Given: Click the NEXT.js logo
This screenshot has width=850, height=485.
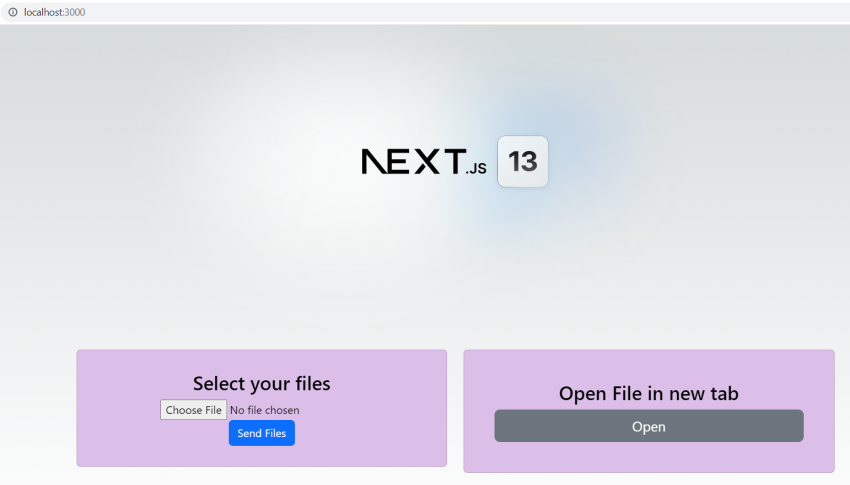Looking at the screenshot, I should [424, 161].
